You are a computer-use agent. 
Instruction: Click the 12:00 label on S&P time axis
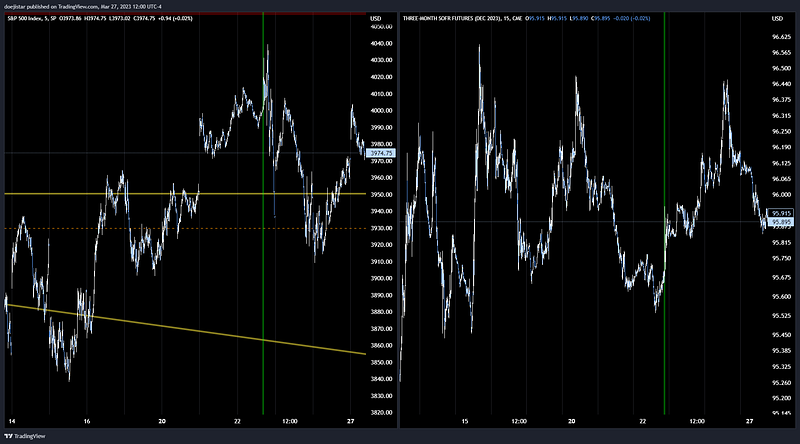pos(292,421)
